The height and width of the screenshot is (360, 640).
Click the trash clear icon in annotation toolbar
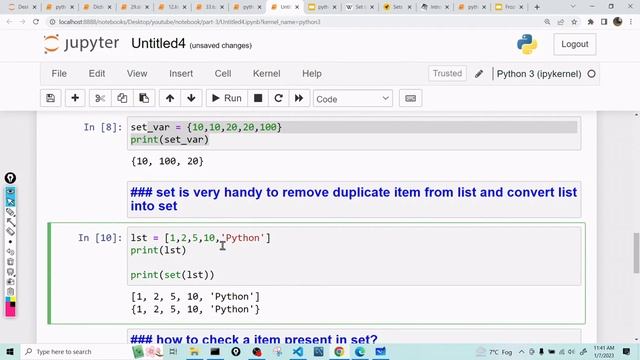click(x=10, y=262)
